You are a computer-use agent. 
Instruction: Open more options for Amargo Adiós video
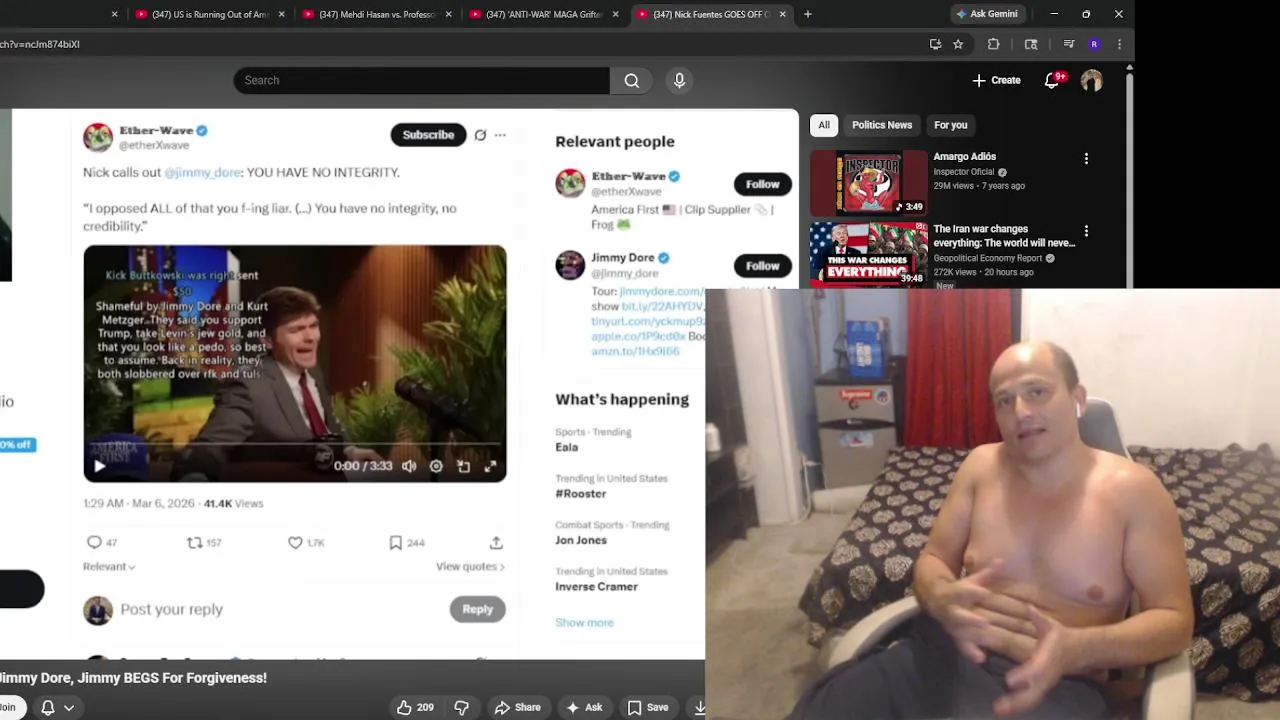coord(1086,158)
